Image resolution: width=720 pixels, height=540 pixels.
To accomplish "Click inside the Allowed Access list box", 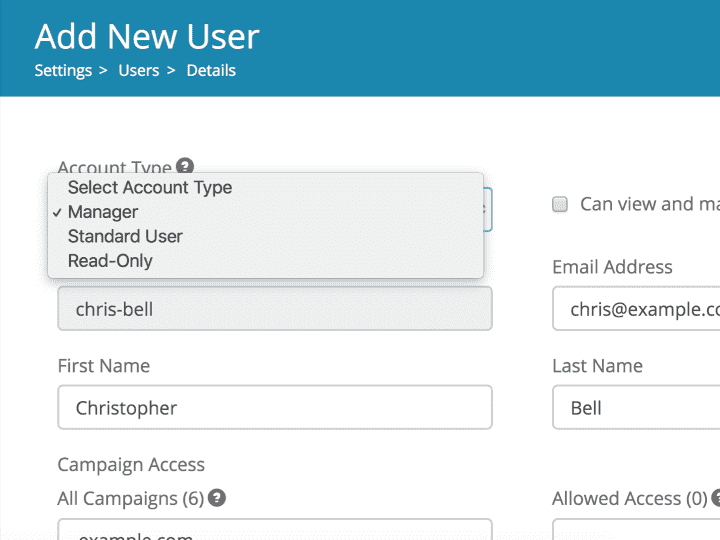I will pyautogui.click(x=640, y=530).
